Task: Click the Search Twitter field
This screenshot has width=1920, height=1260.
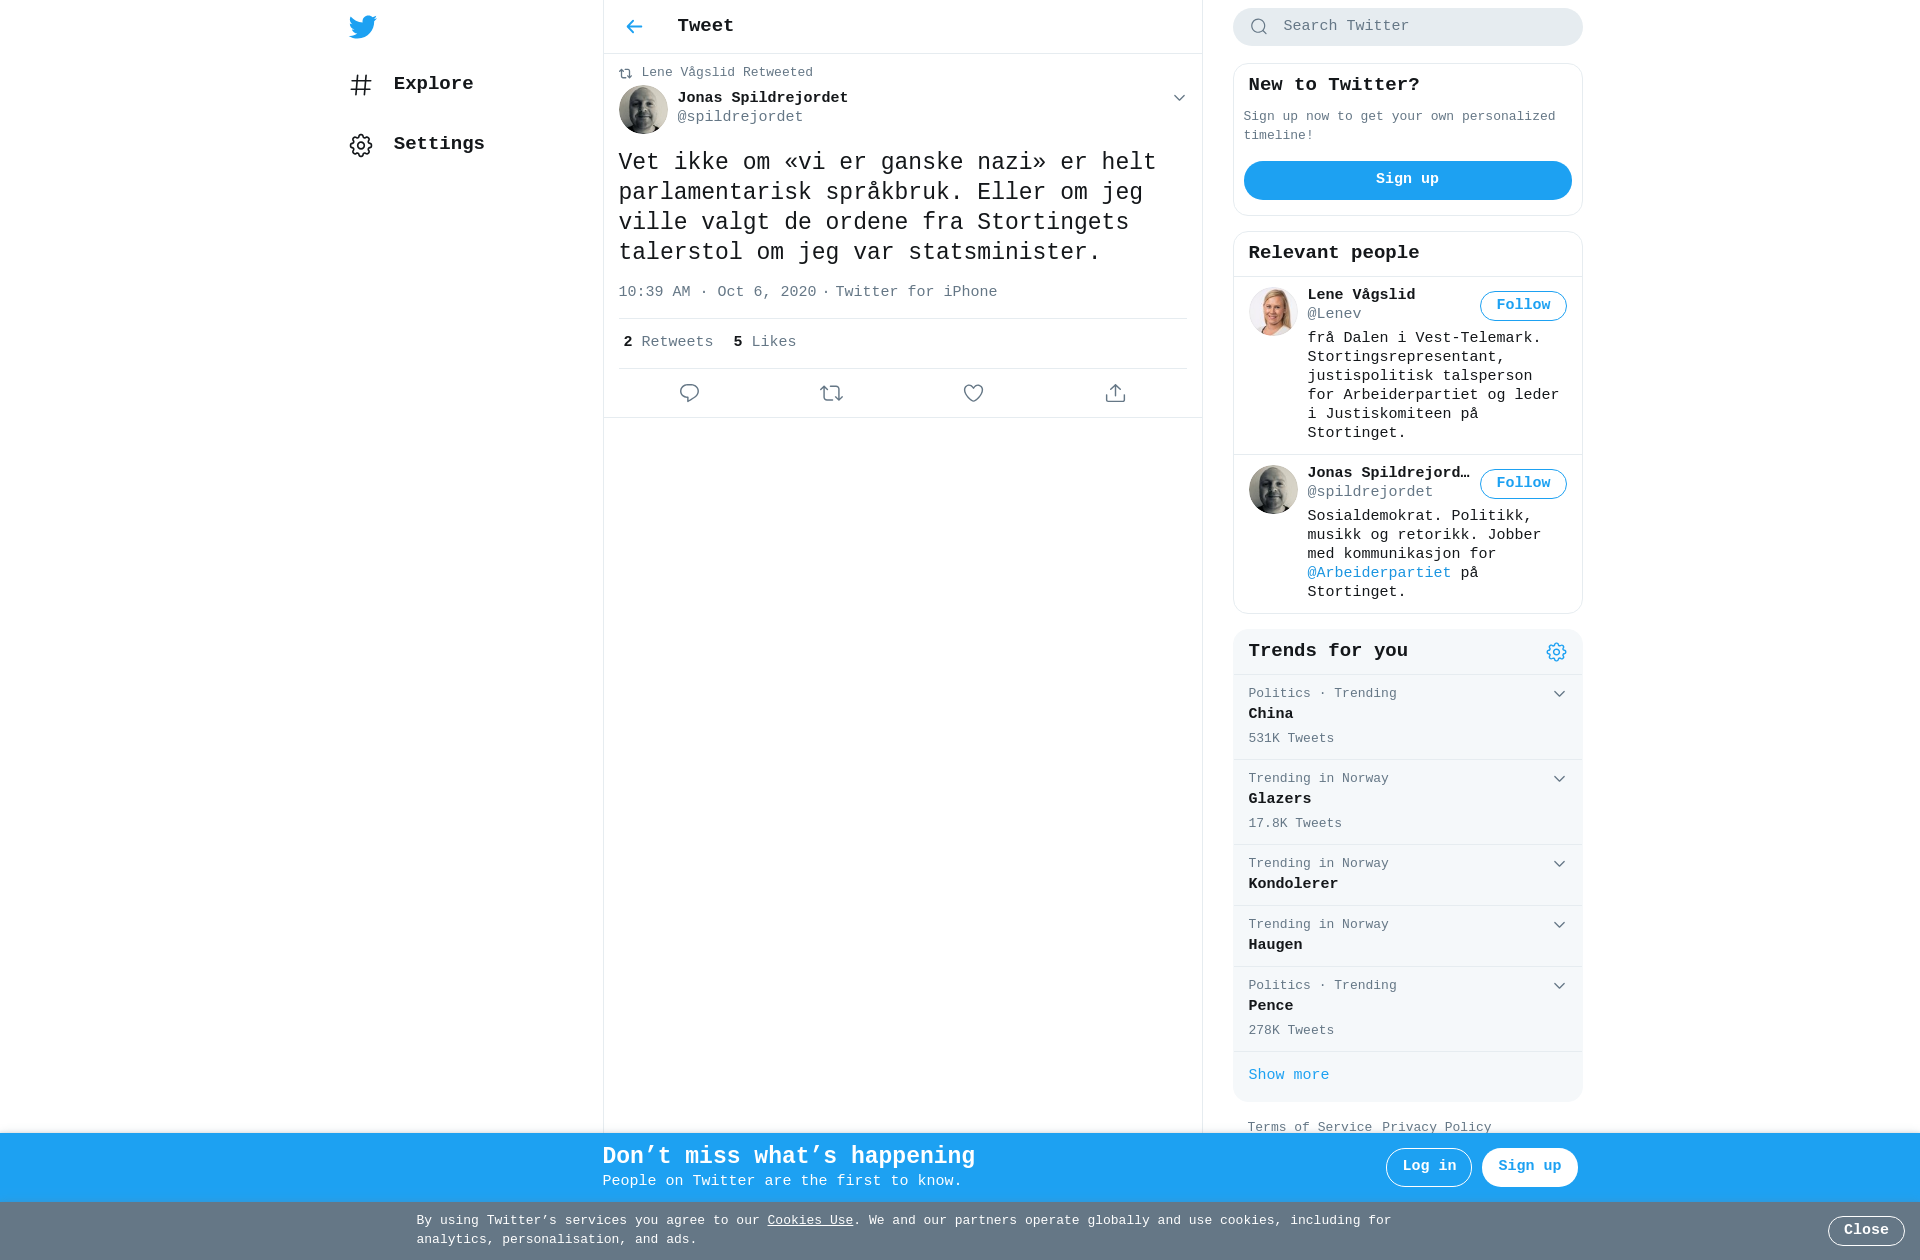Action: point(1407,27)
